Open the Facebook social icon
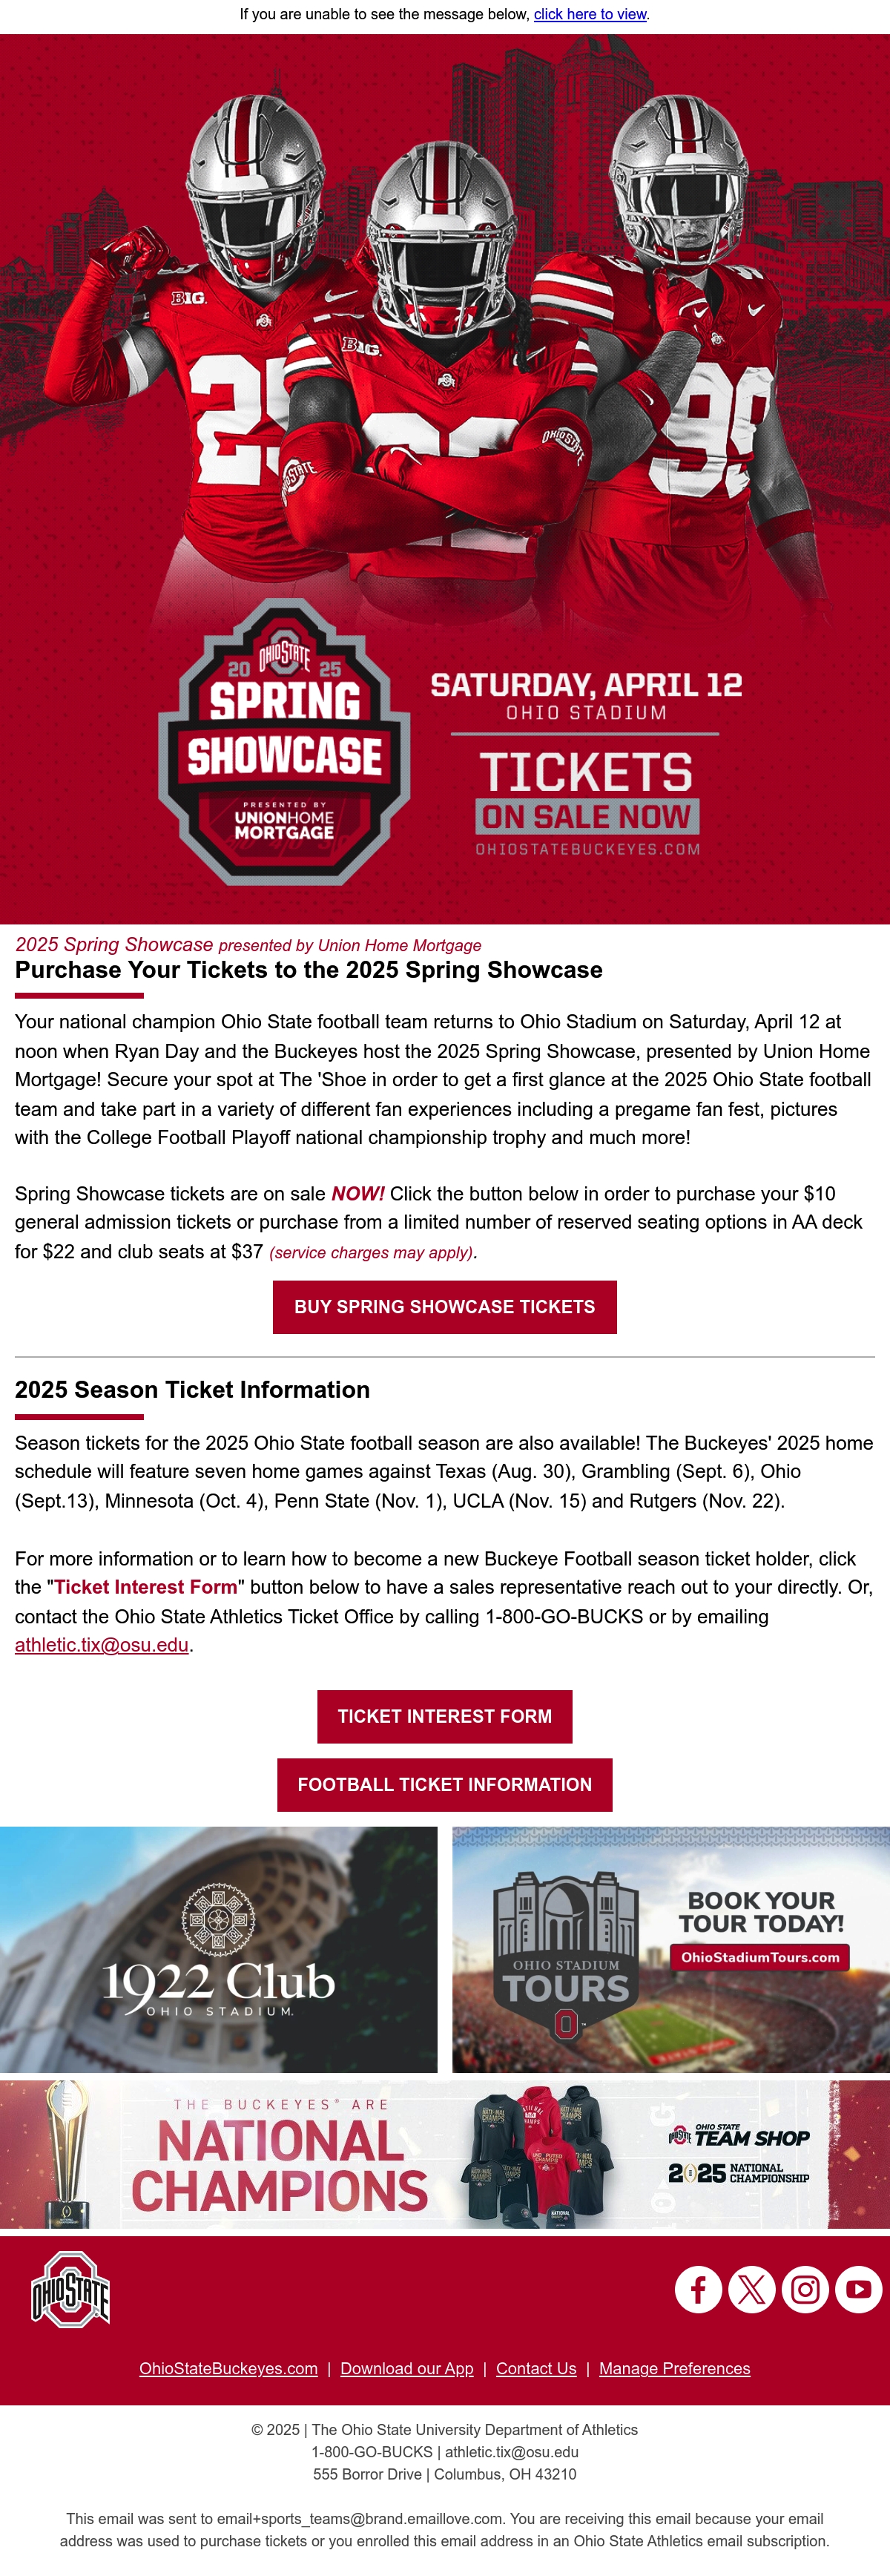This screenshot has width=890, height=2576. 698,2289
